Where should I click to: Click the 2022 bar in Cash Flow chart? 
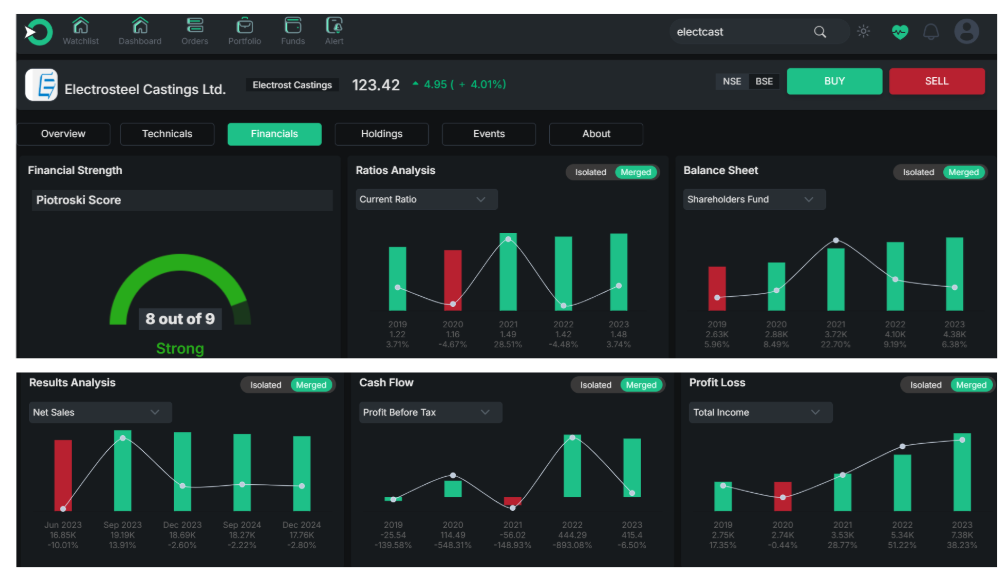click(572, 466)
